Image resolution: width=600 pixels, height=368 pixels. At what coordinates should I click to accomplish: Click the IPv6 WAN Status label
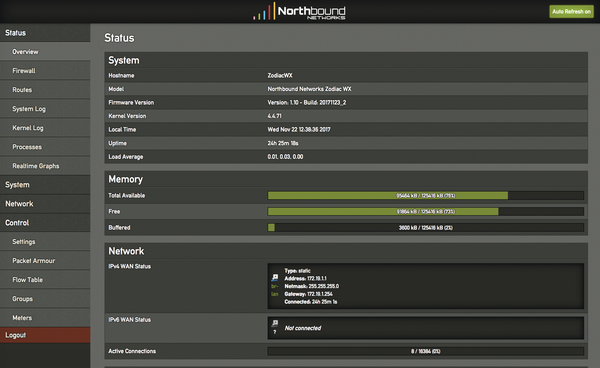(129, 319)
